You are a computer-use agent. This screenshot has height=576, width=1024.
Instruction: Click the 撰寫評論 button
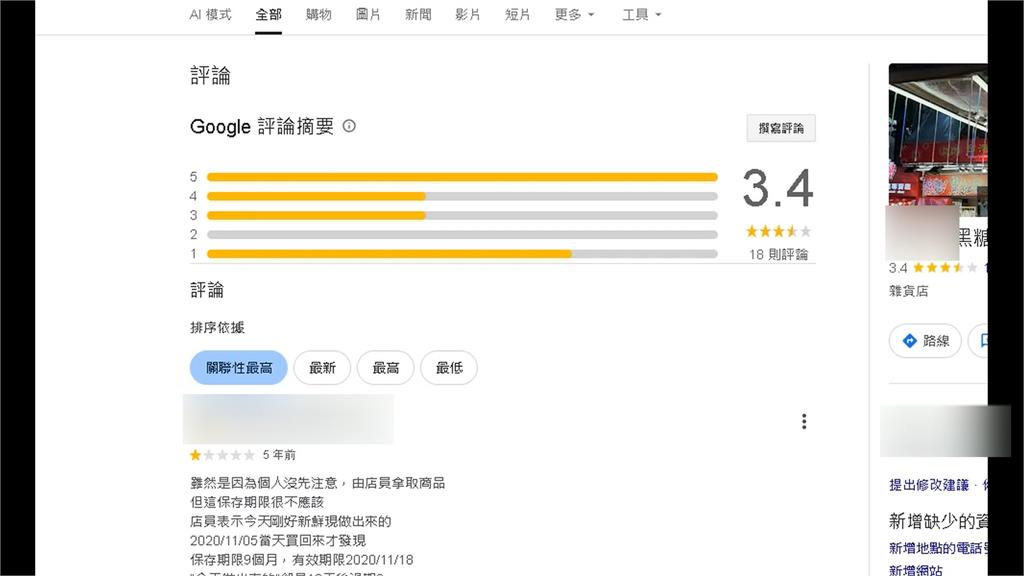pyautogui.click(x=781, y=128)
